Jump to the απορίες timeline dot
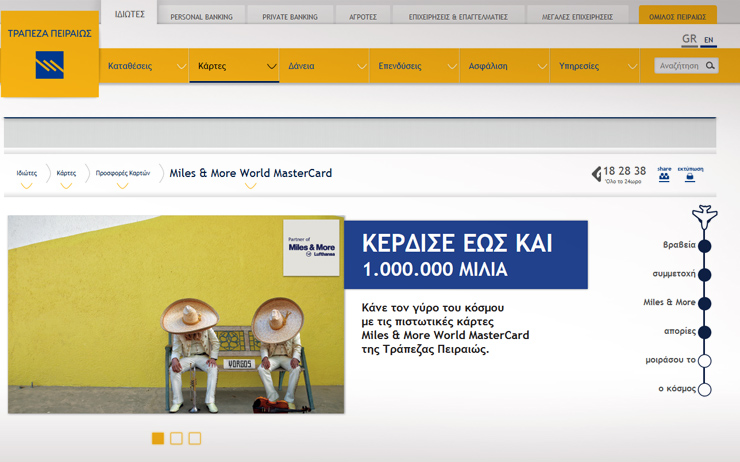 (x=705, y=332)
